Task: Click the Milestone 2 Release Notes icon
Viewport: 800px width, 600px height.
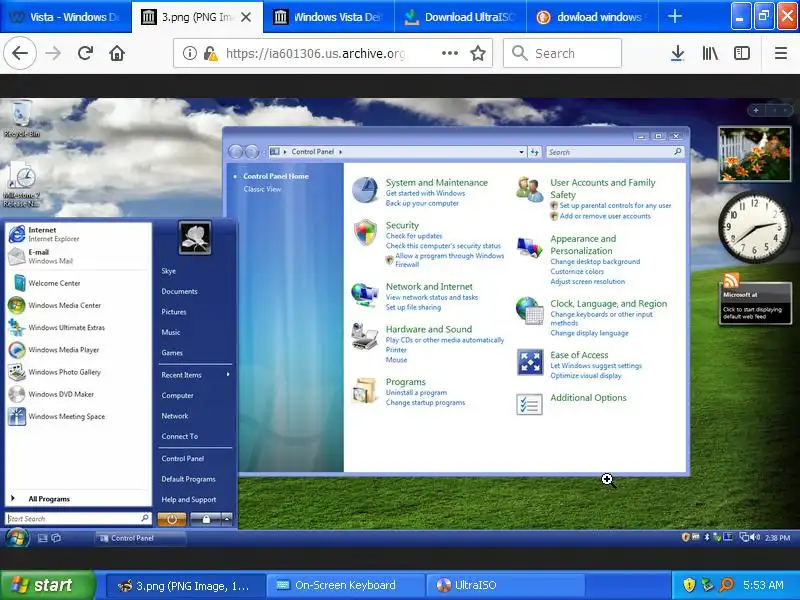Action: coord(21,184)
